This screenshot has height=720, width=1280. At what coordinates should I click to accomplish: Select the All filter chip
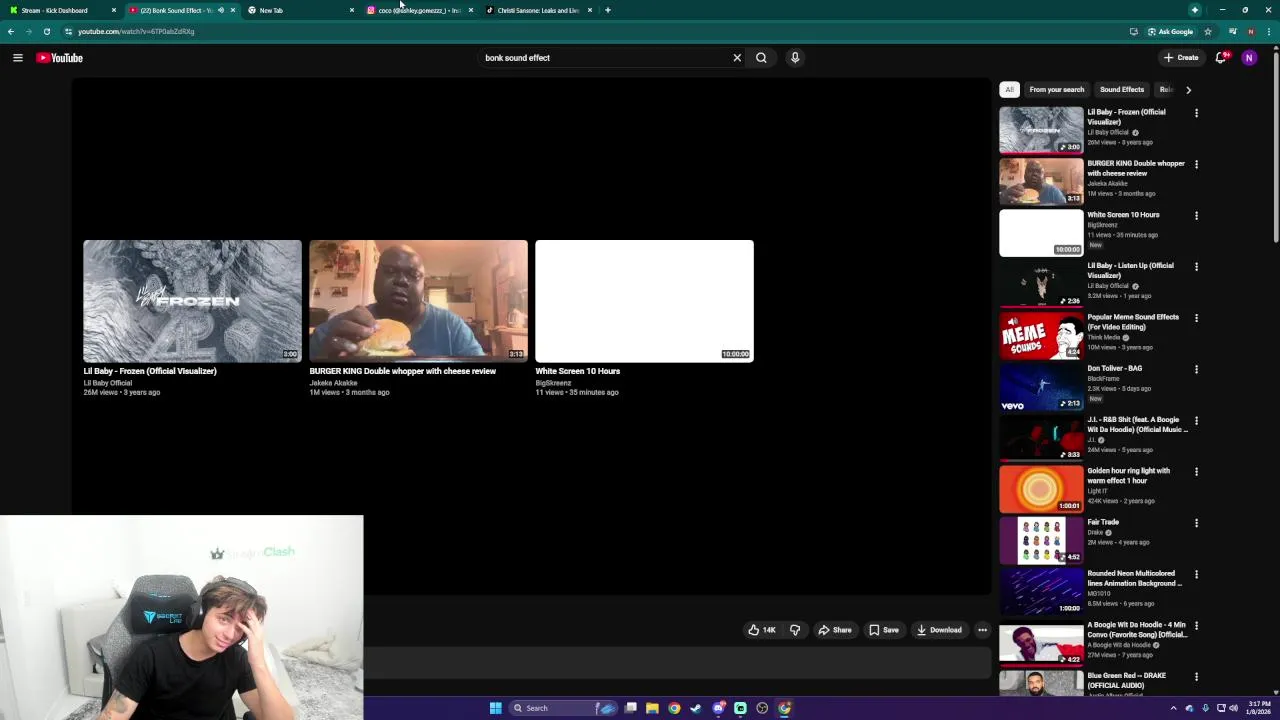[1009, 90]
